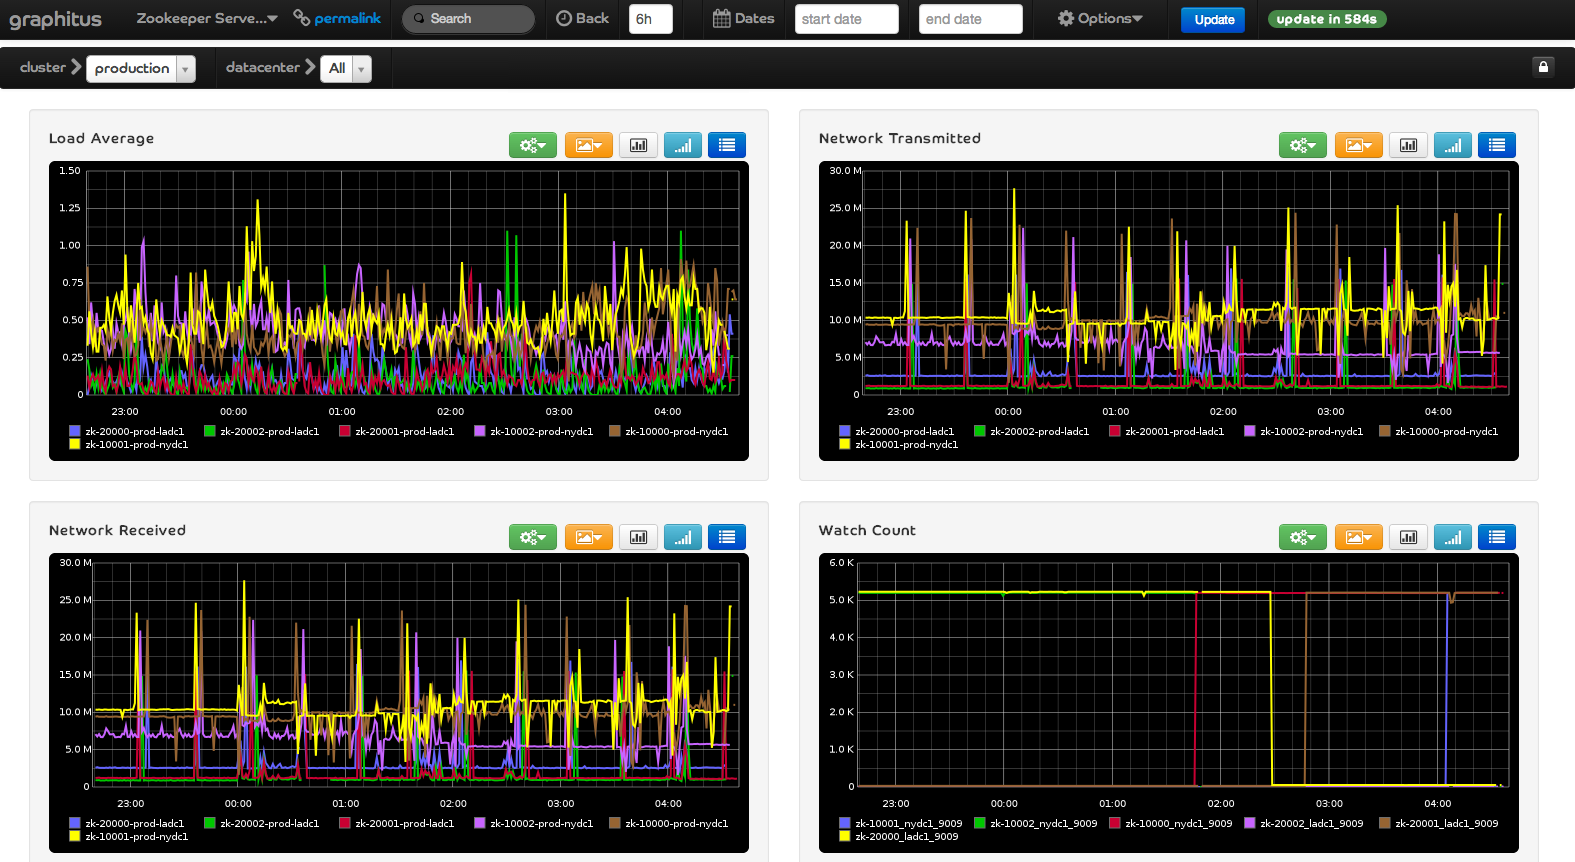Screen dimensions: 1575x862
Task: Open Watch Count green settings gear
Action: [x=1303, y=537]
